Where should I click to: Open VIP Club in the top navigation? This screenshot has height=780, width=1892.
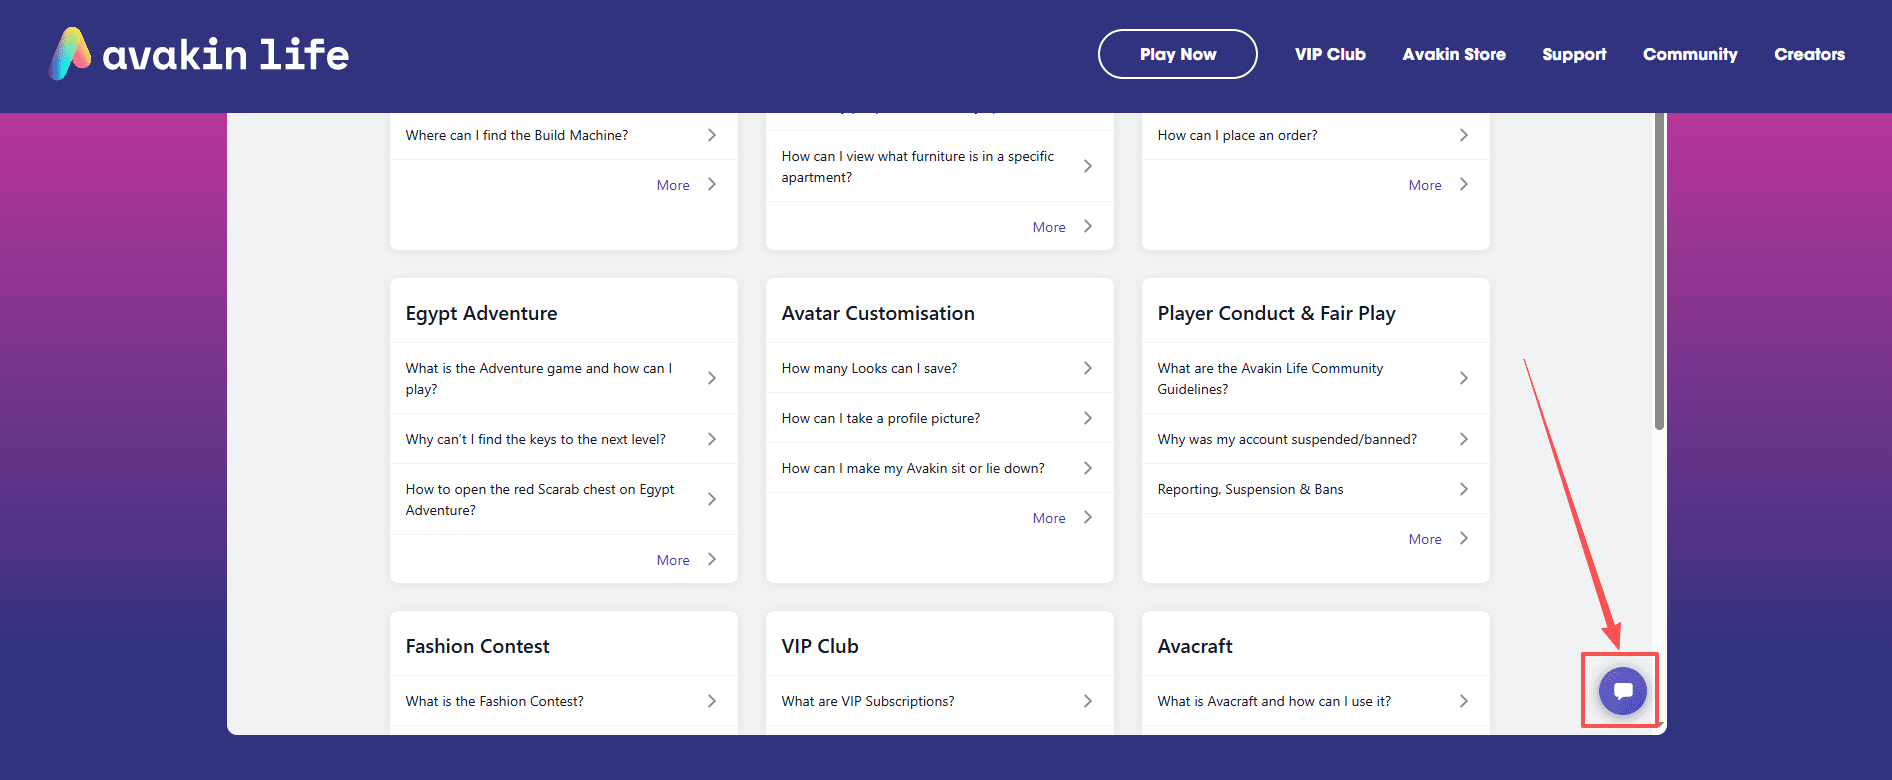coord(1330,54)
